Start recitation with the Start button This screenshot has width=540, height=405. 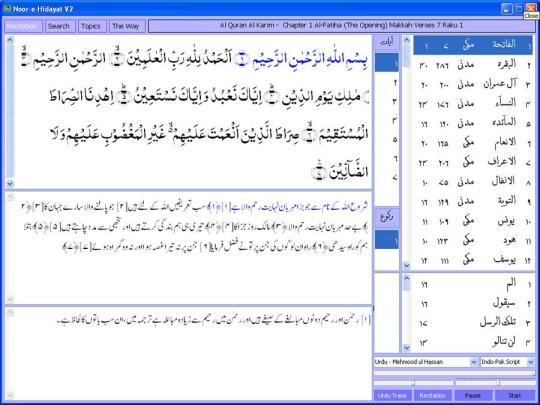[x=515, y=395]
